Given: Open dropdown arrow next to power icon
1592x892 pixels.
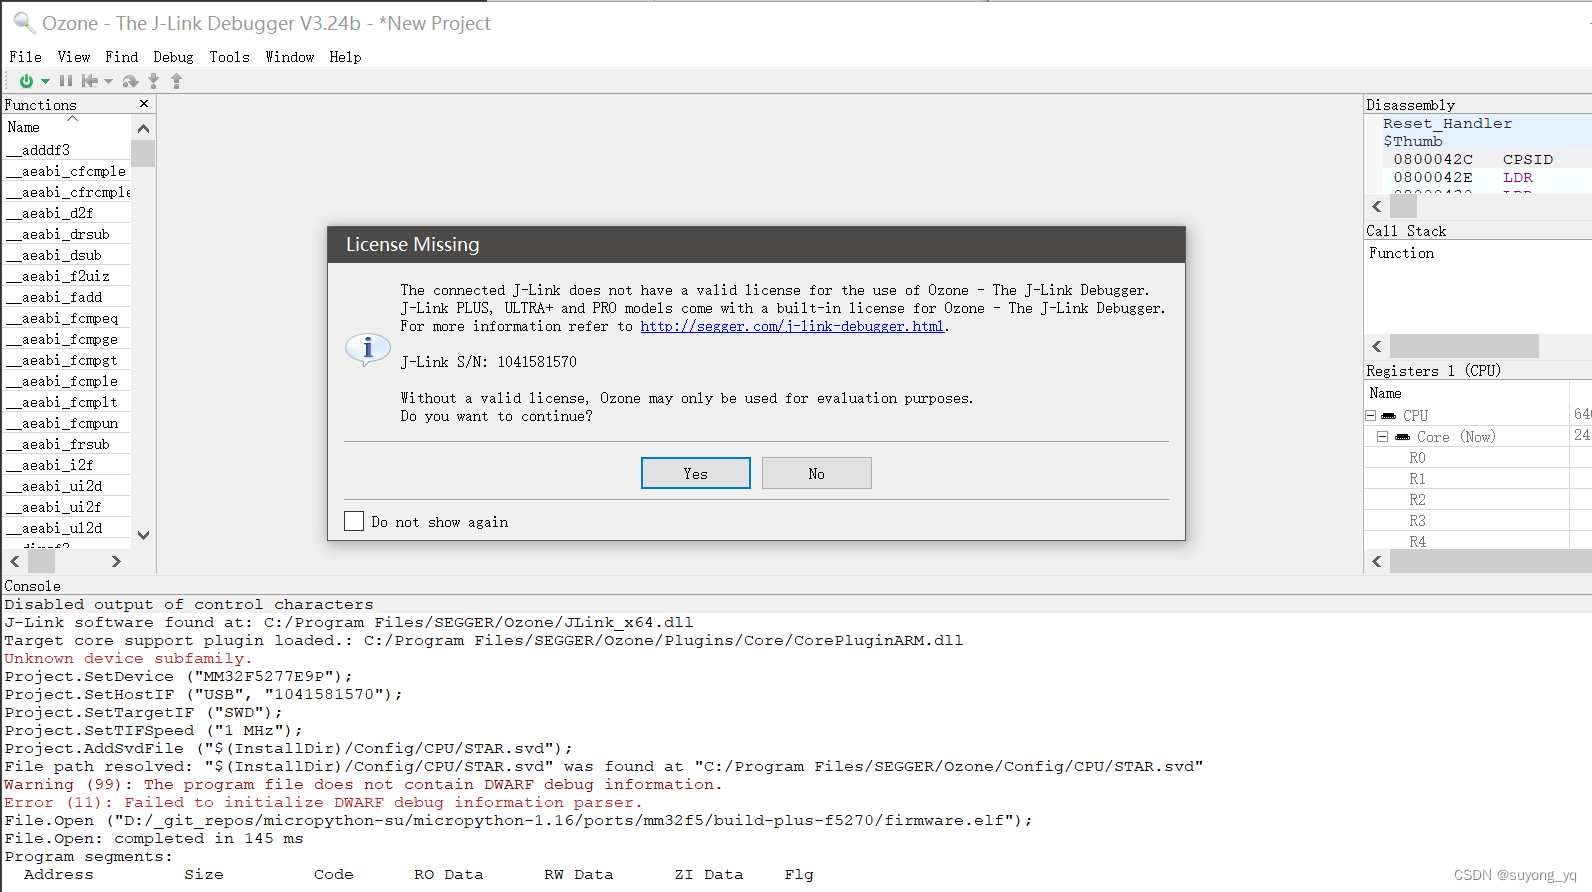Looking at the screenshot, I should click(45, 82).
